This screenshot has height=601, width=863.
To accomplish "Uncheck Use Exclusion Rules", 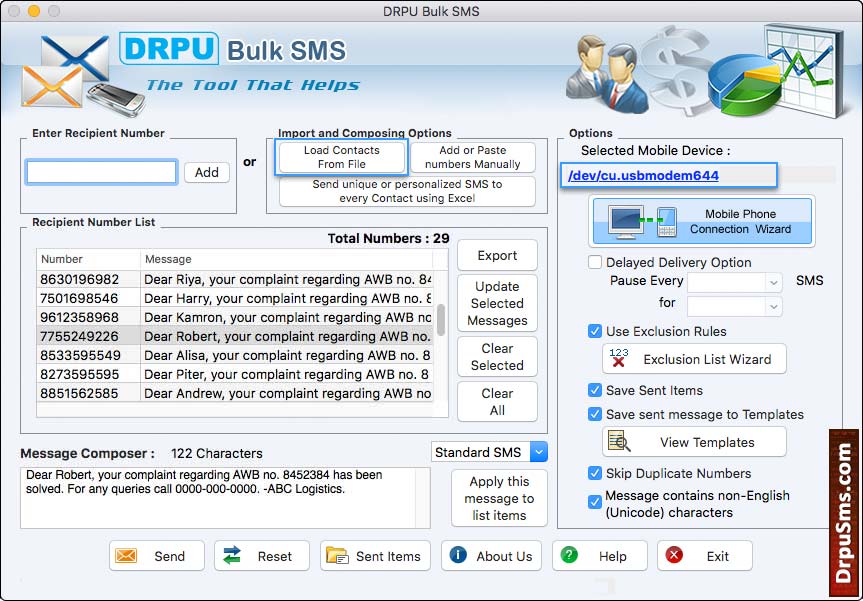I will (x=594, y=331).
